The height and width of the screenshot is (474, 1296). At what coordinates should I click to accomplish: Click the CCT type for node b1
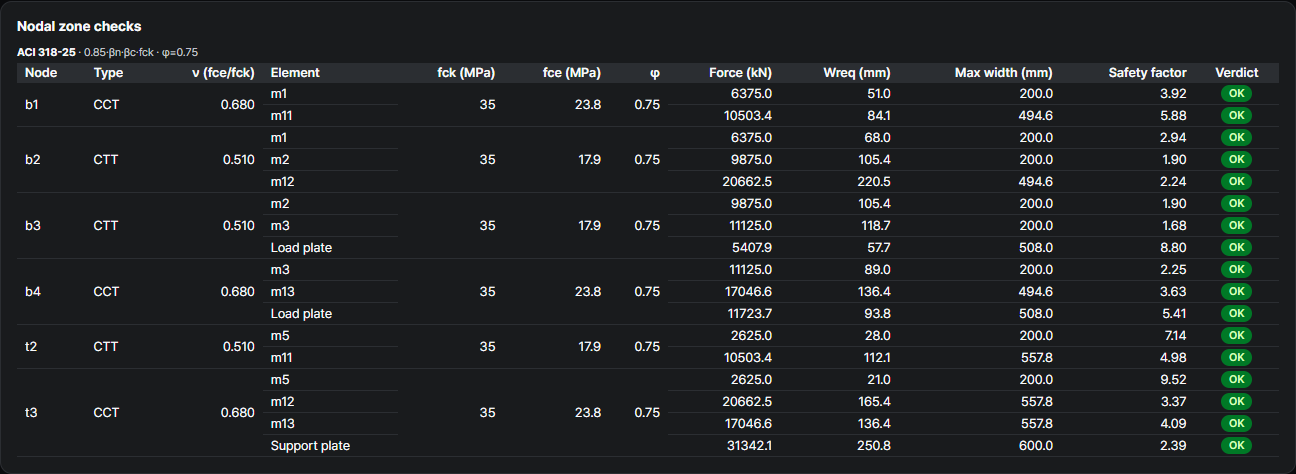(107, 104)
